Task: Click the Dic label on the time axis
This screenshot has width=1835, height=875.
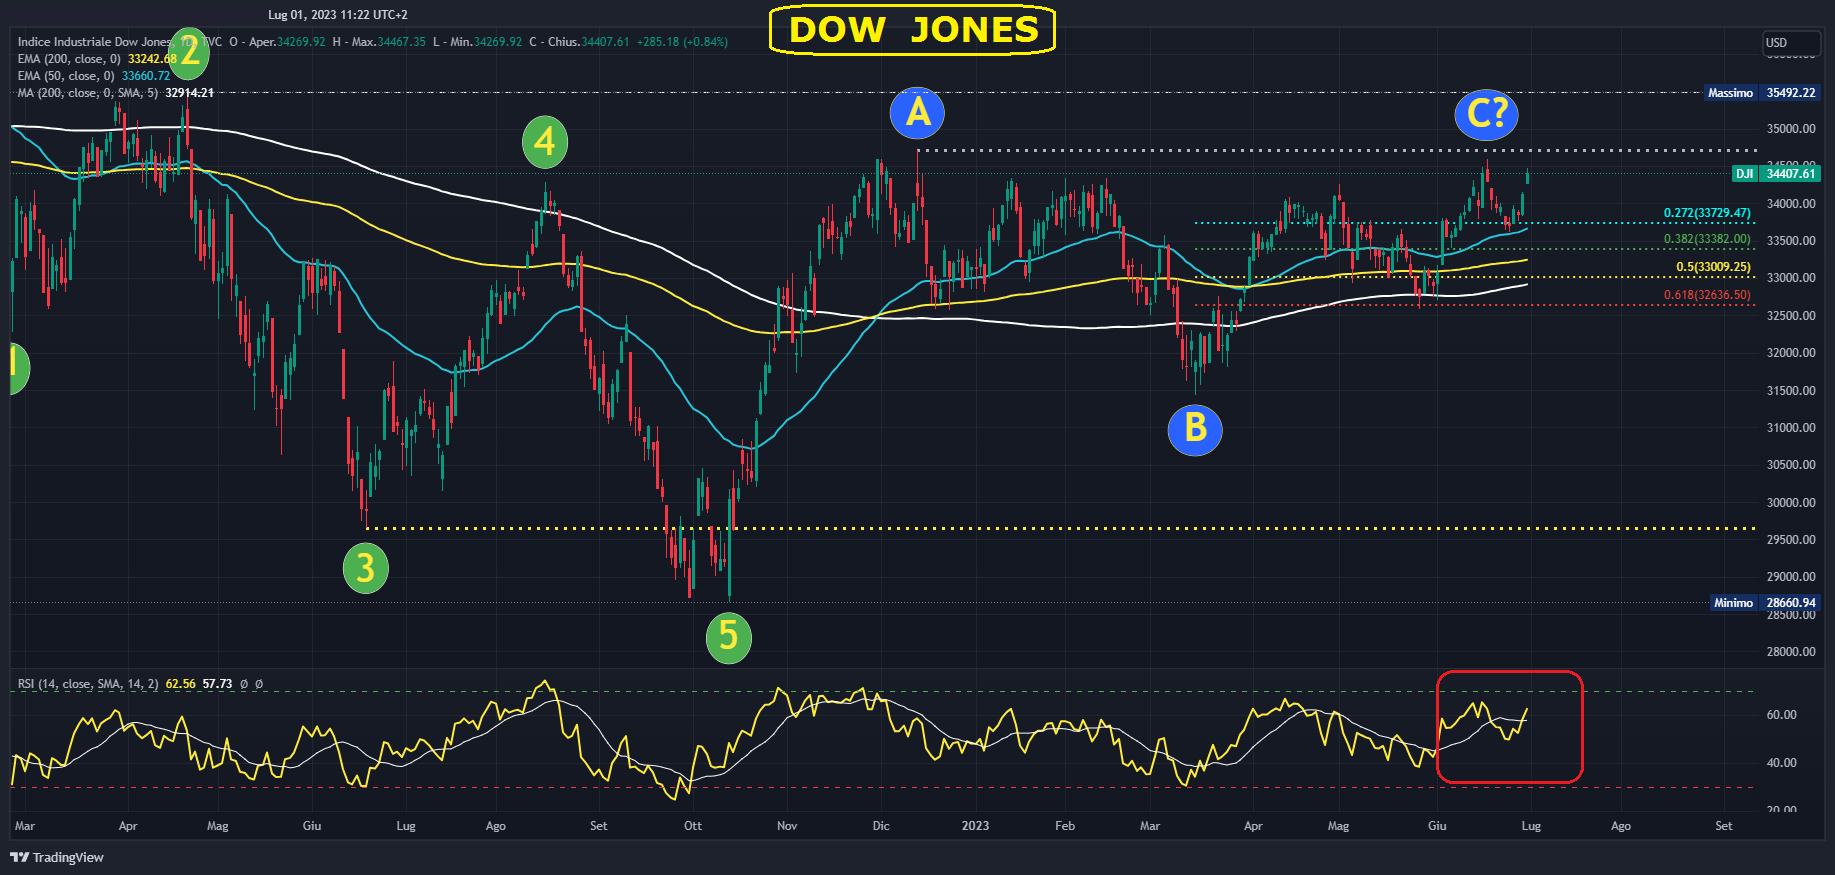Action: point(881,826)
